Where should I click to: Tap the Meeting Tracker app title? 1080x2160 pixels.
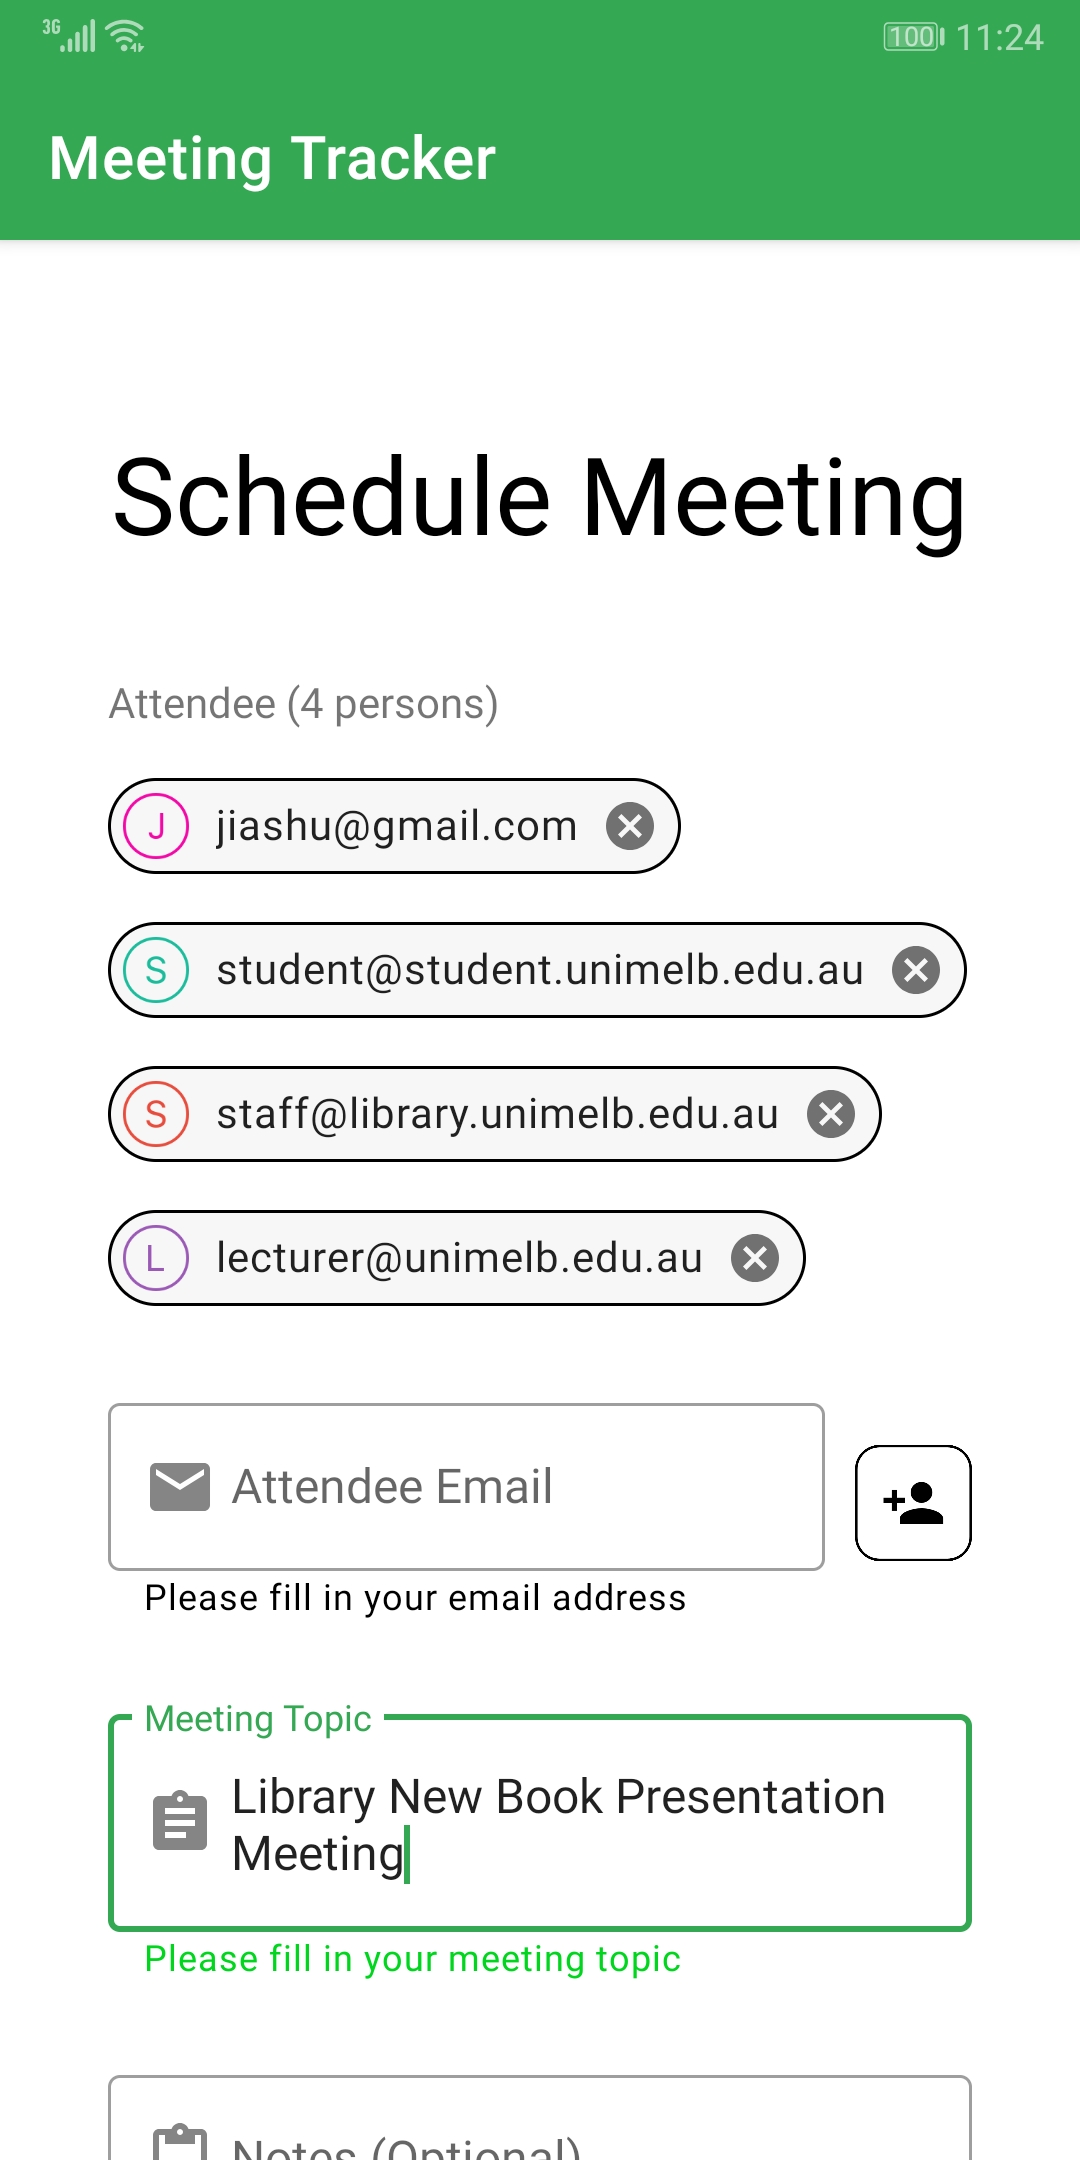pos(272,158)
